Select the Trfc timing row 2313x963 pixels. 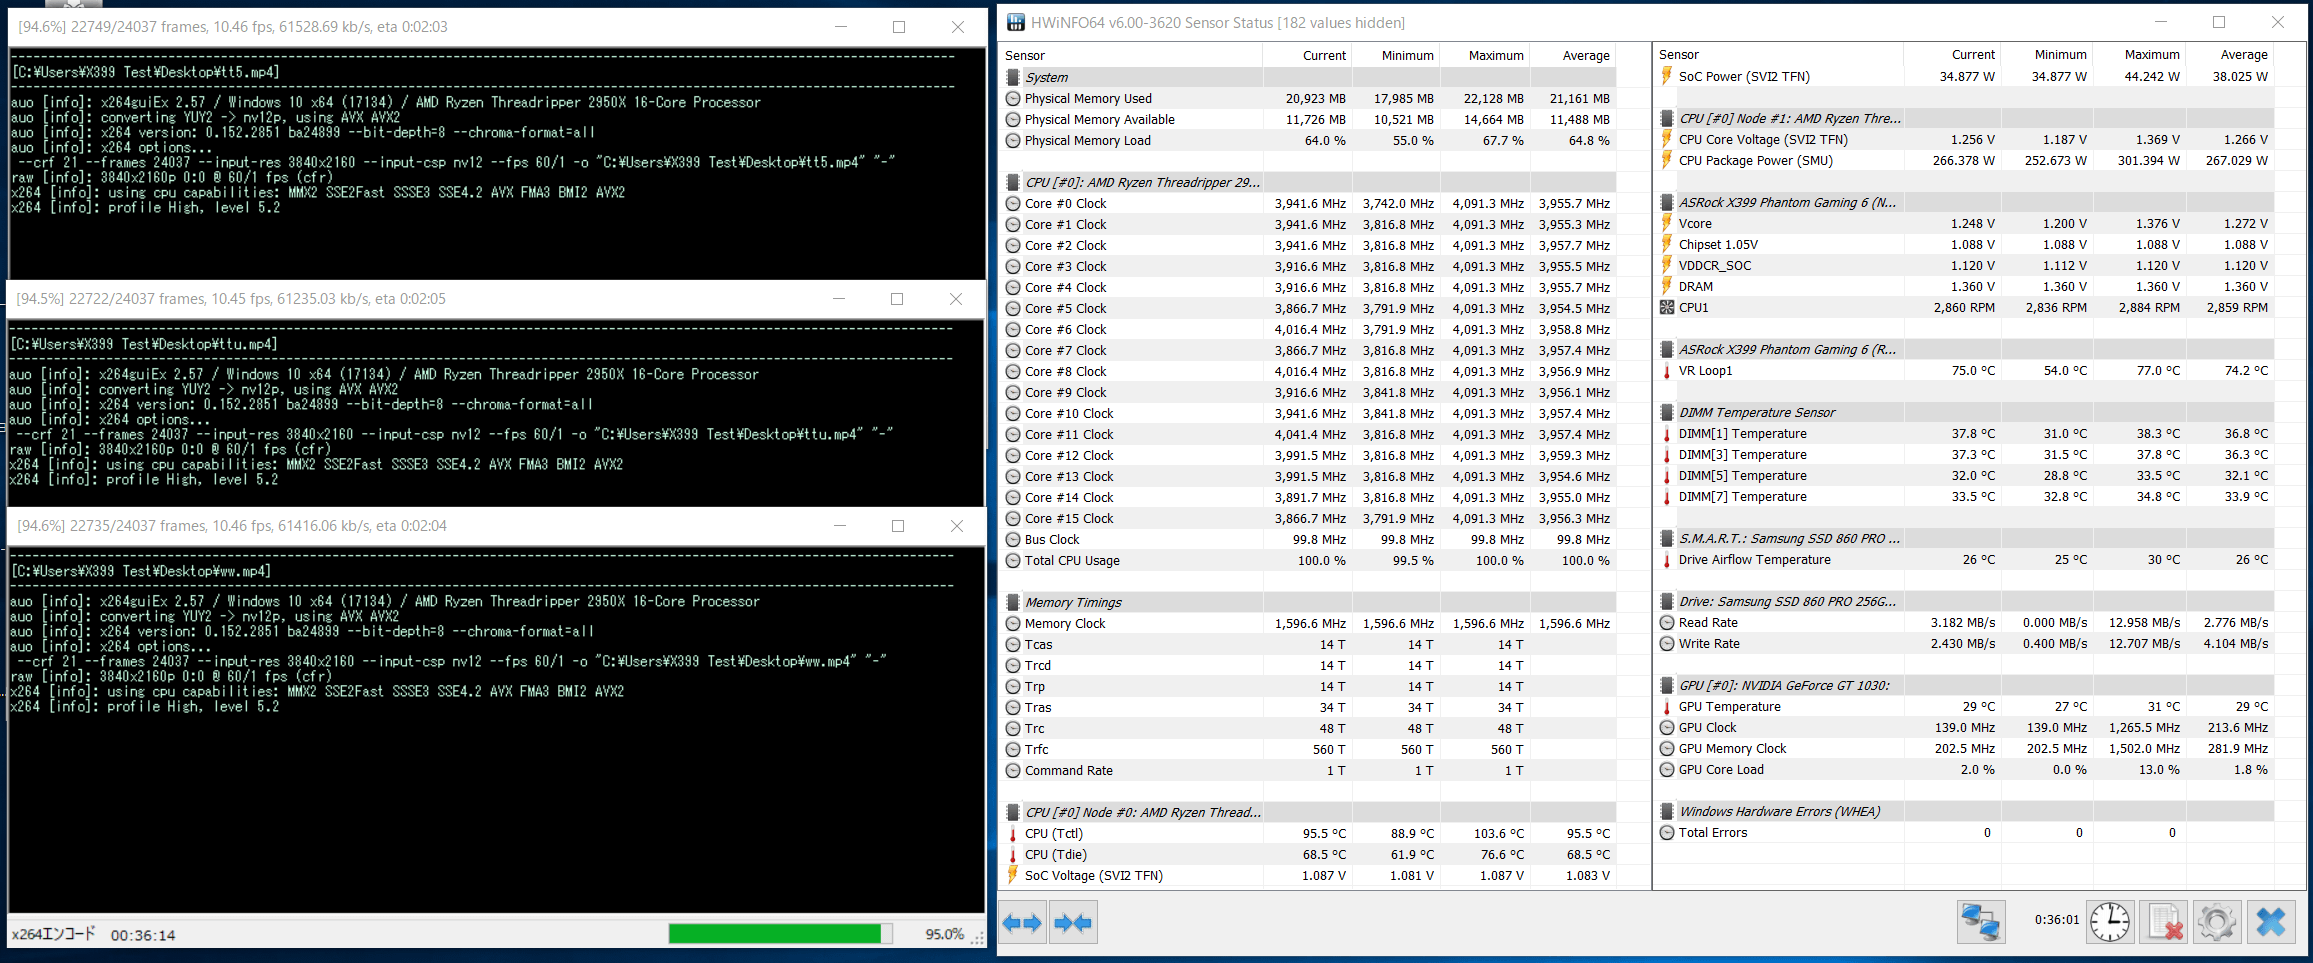pyautogui.click(x=1309, y=749)
